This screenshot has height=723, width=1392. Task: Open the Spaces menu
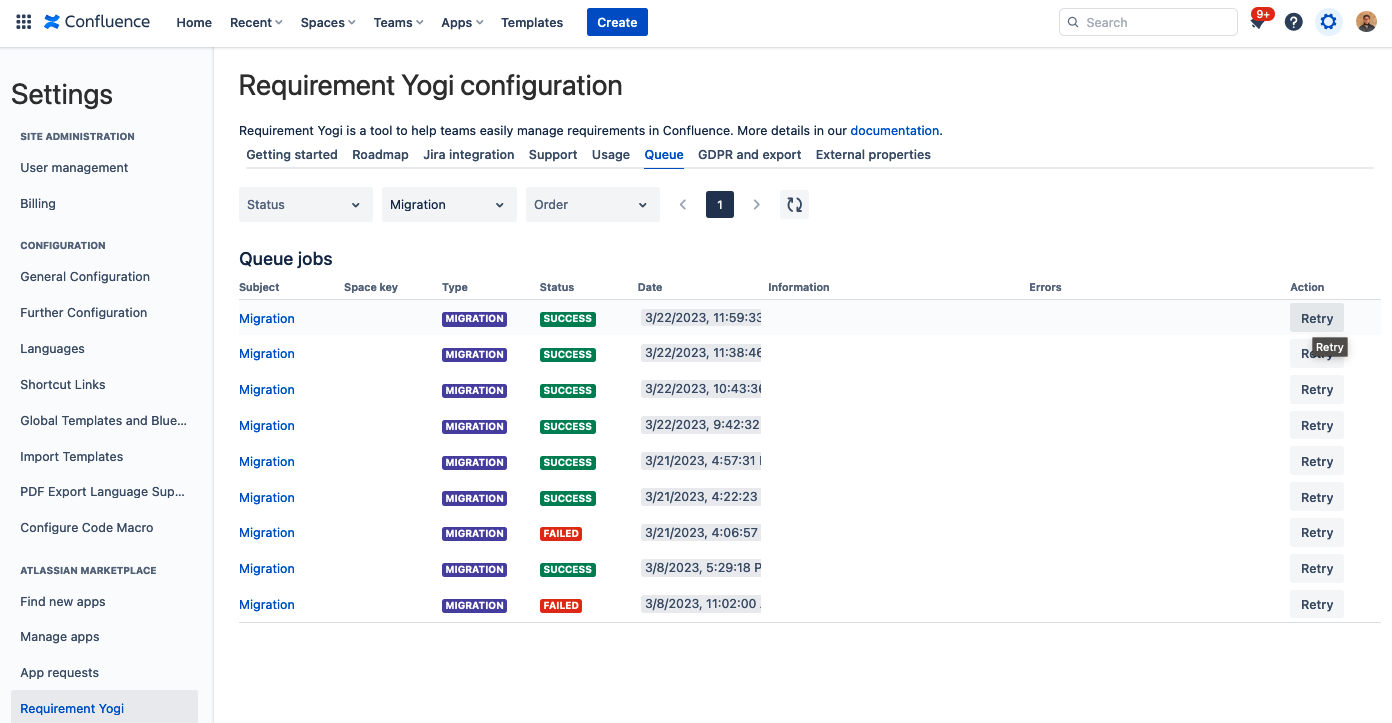327,22
